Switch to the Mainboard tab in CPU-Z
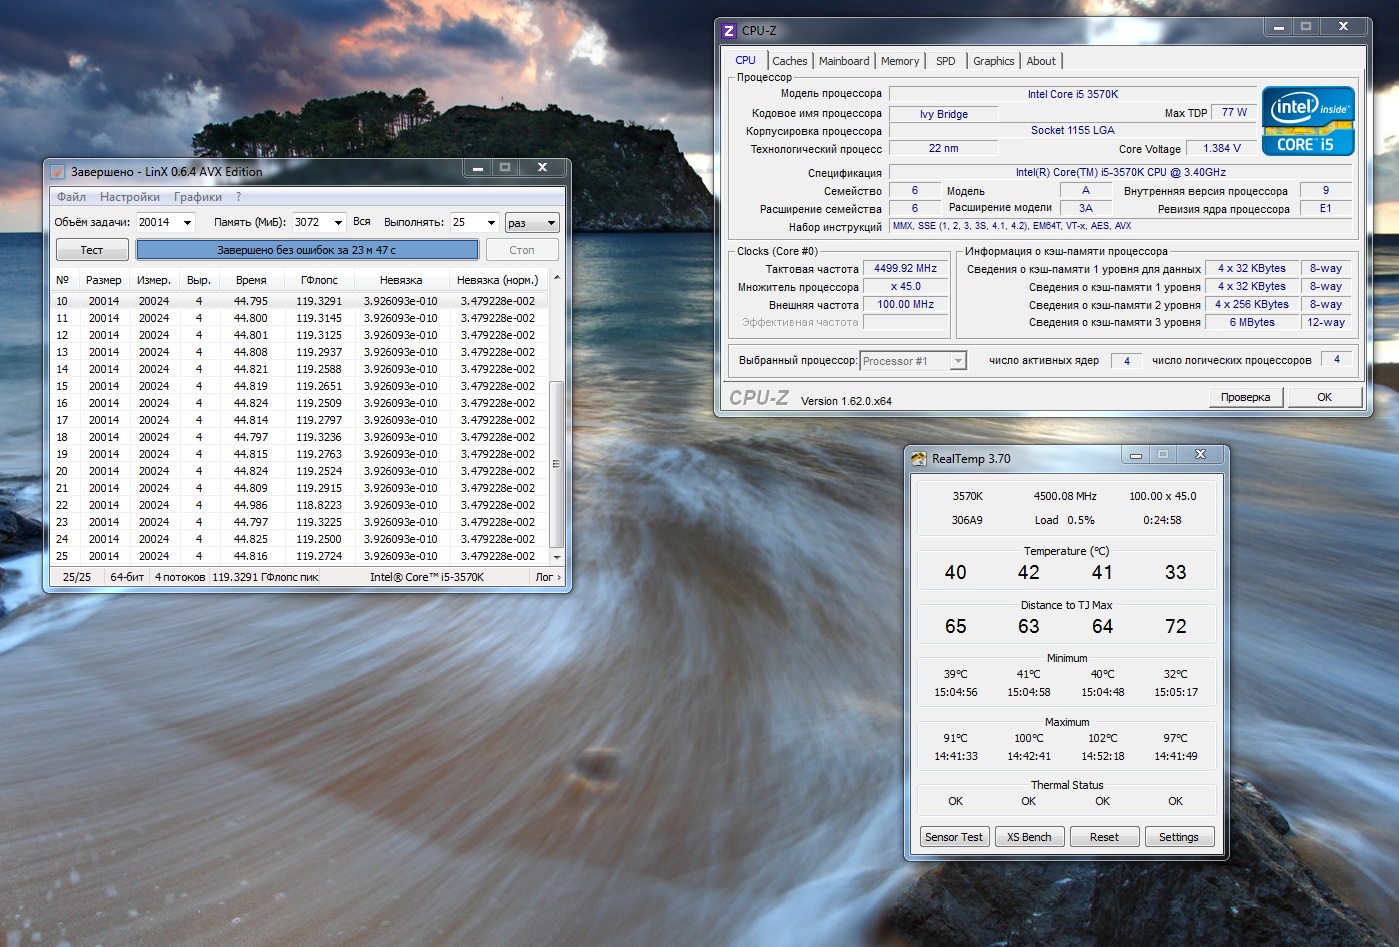Viewport: 1399px width, 947px height. coord(843,61)
